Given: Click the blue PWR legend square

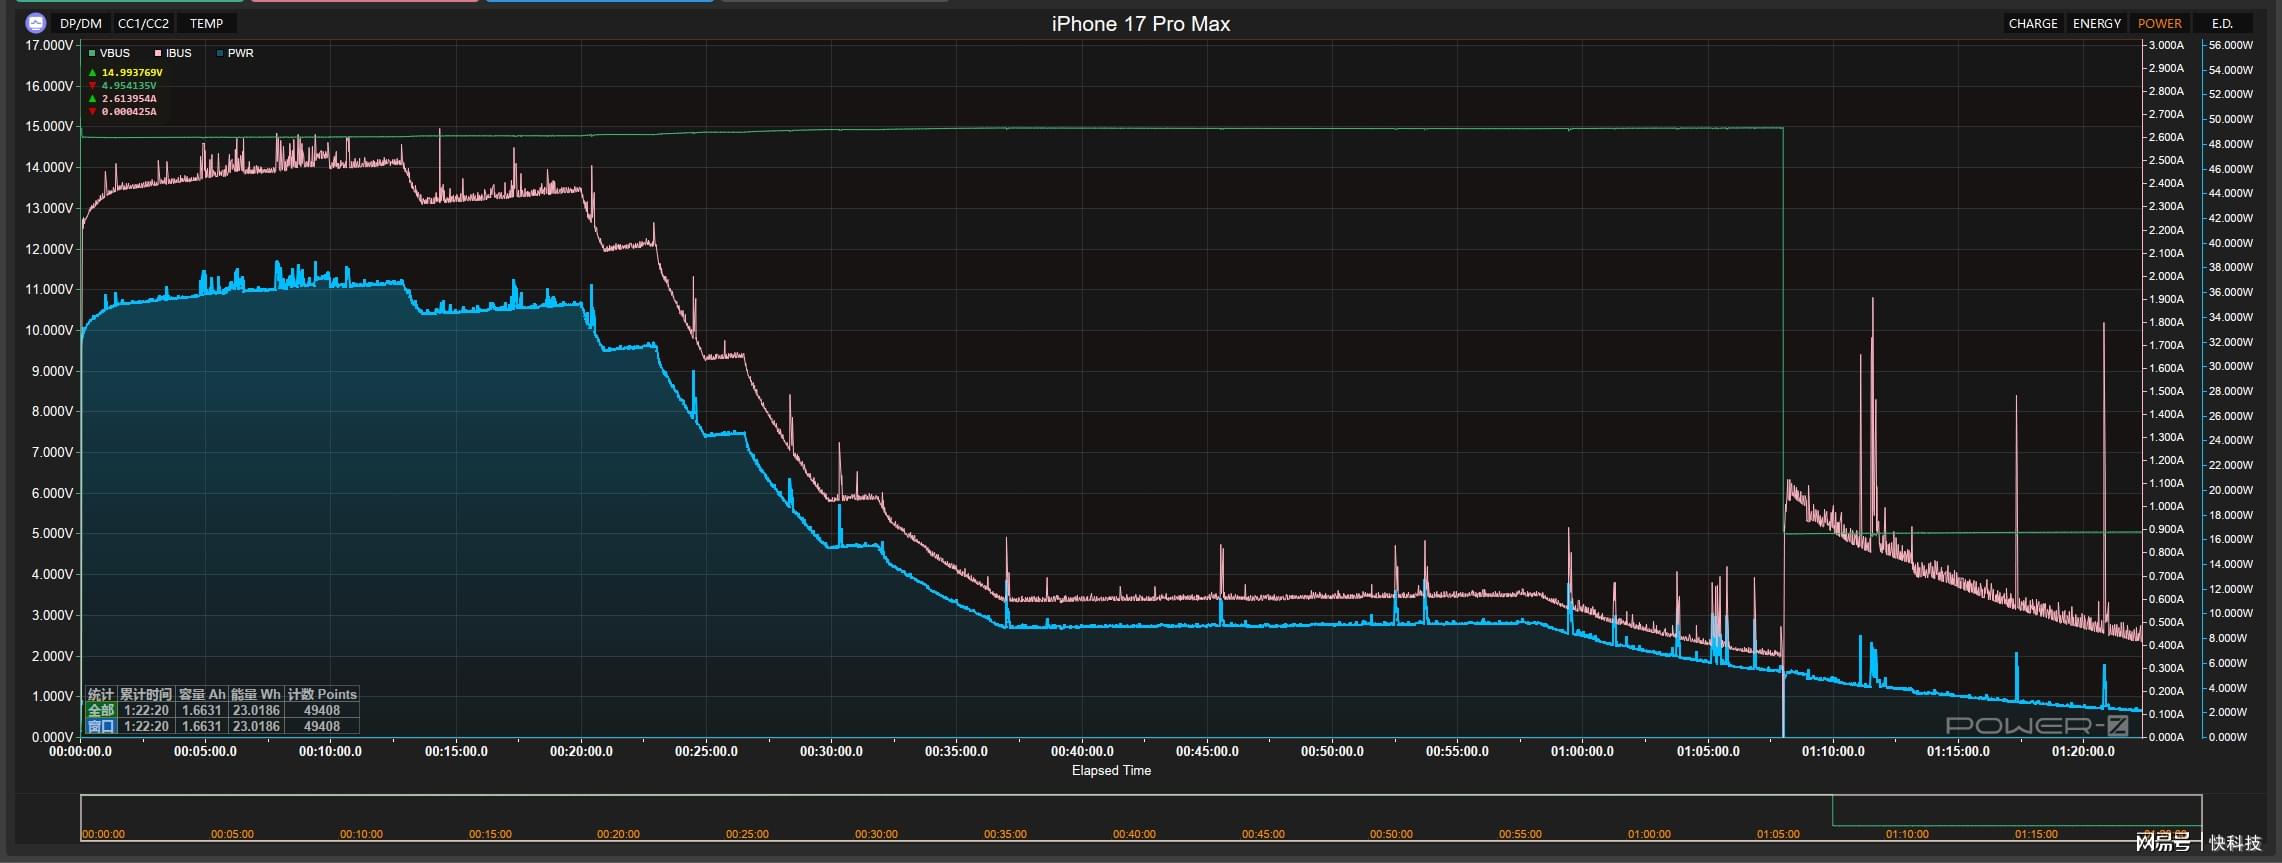Looking at the screenshot, I should (220, 54).
